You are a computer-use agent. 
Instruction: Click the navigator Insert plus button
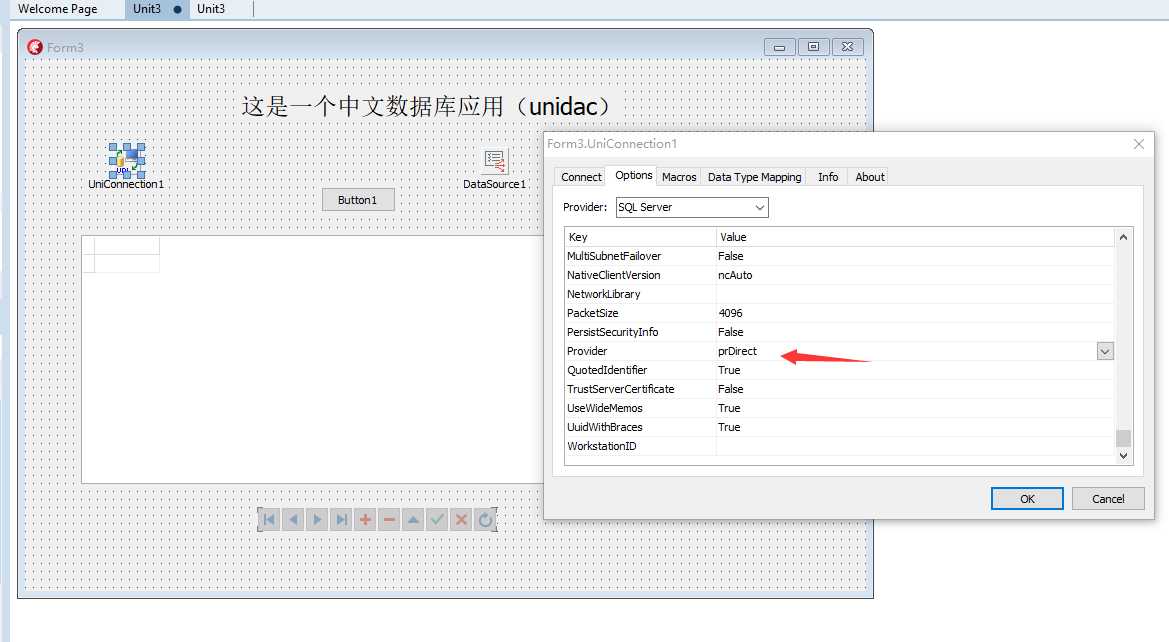[x=365, y=520]
